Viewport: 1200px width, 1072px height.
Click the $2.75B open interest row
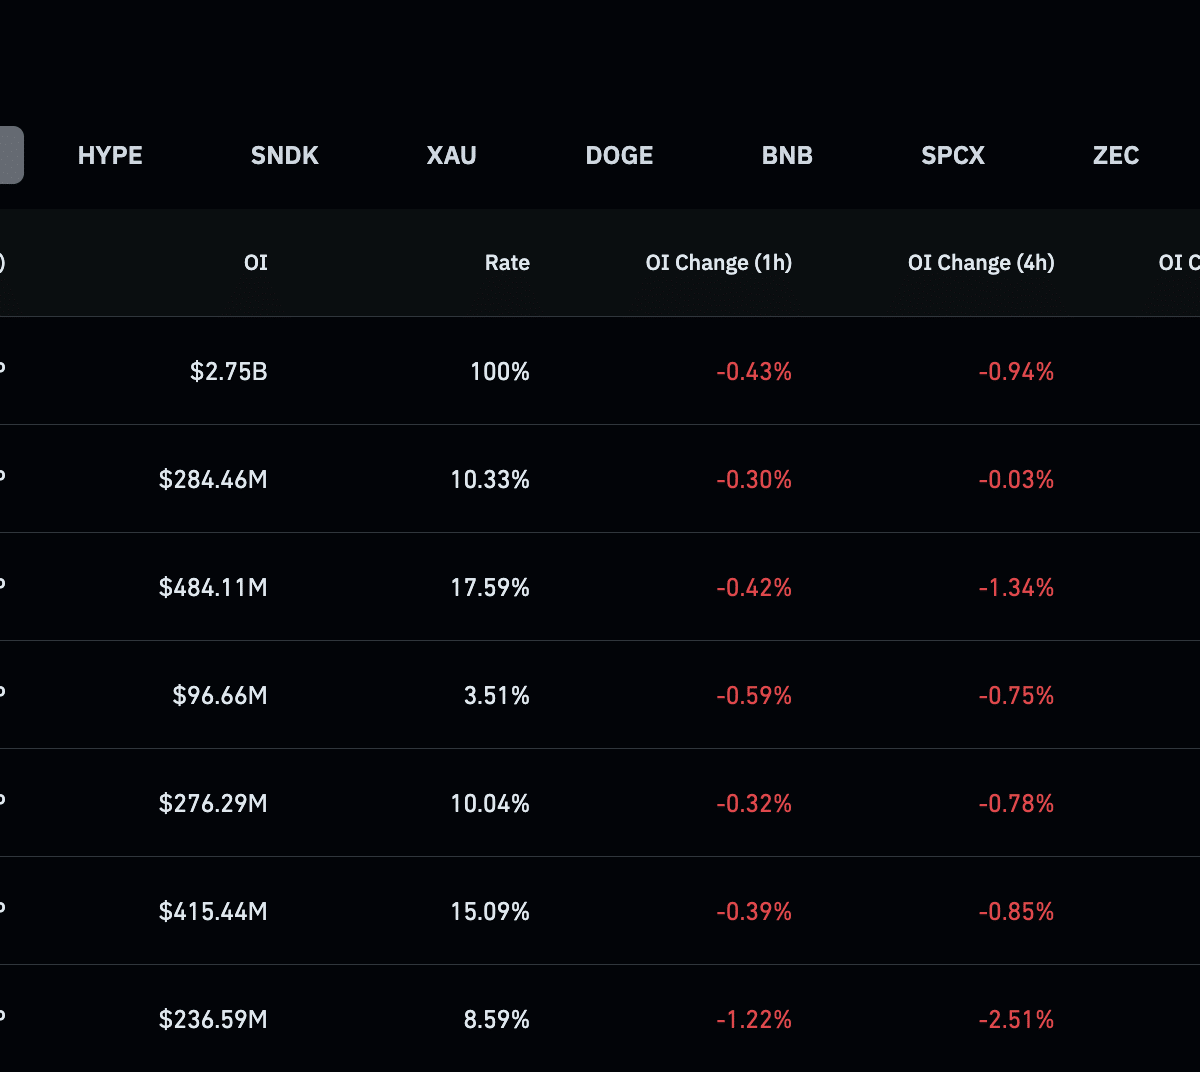[x=600, y=371]
